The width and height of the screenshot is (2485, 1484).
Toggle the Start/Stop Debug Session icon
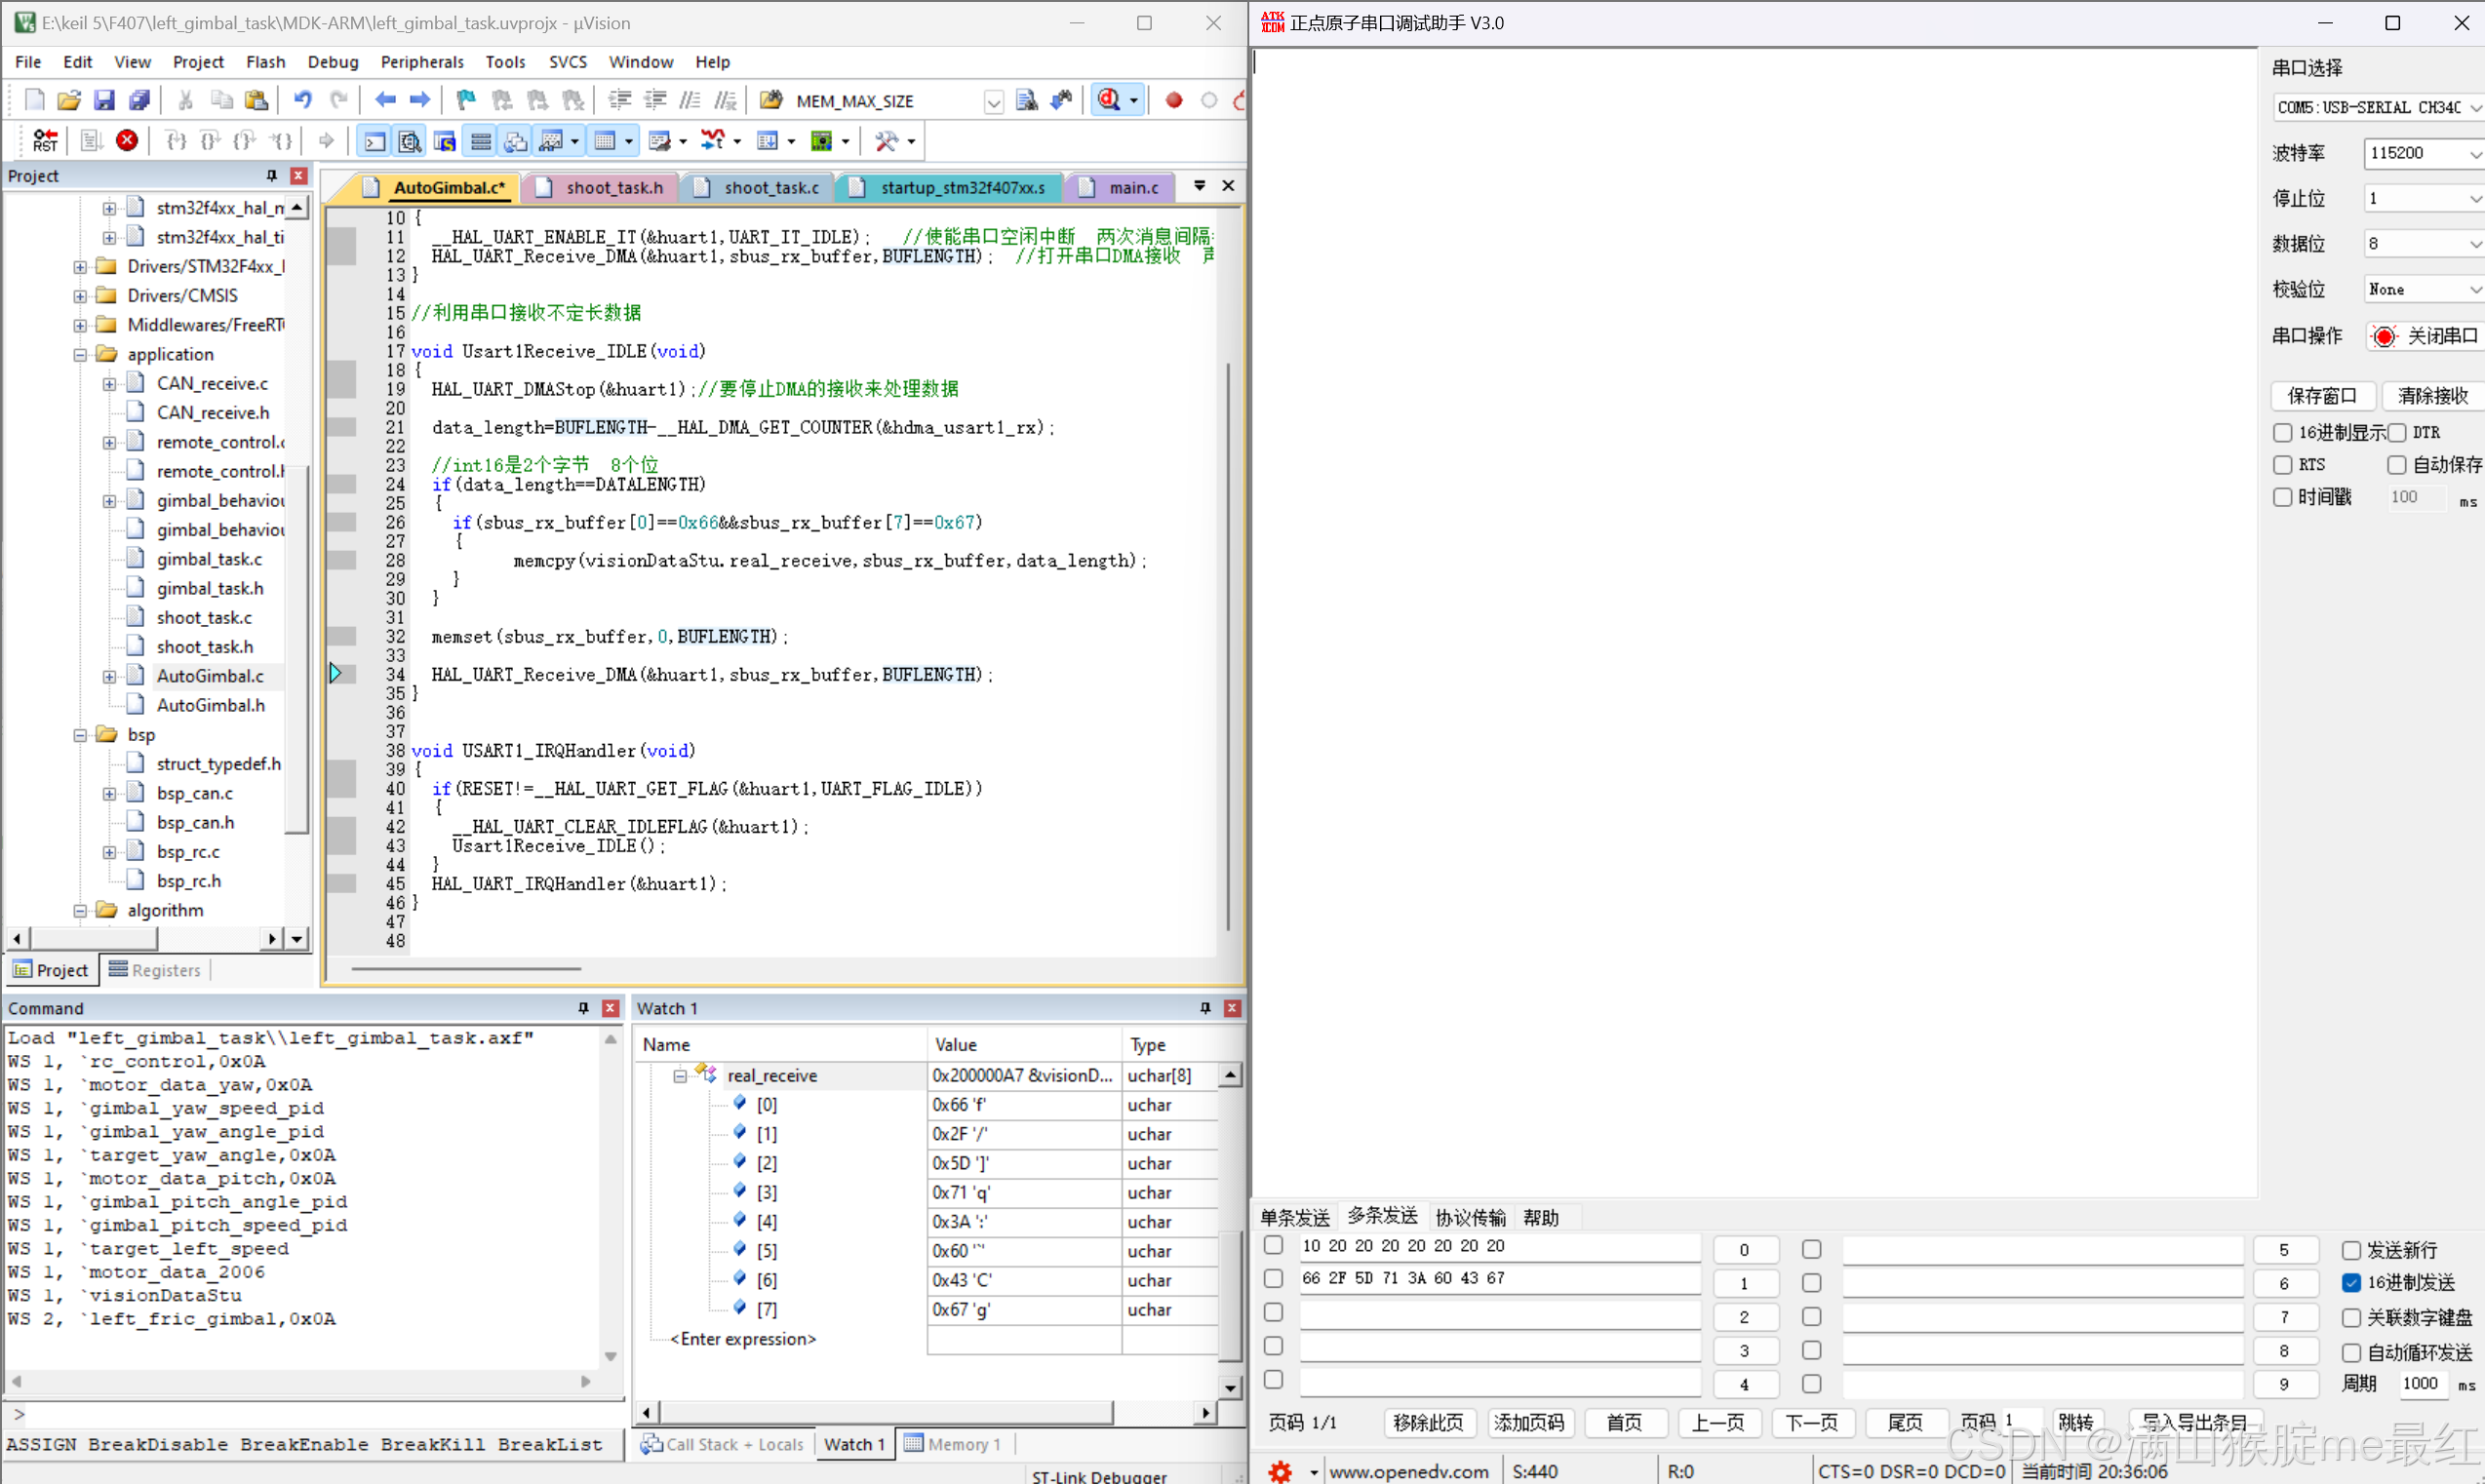pyautogui.click(x=1110, y=100)
